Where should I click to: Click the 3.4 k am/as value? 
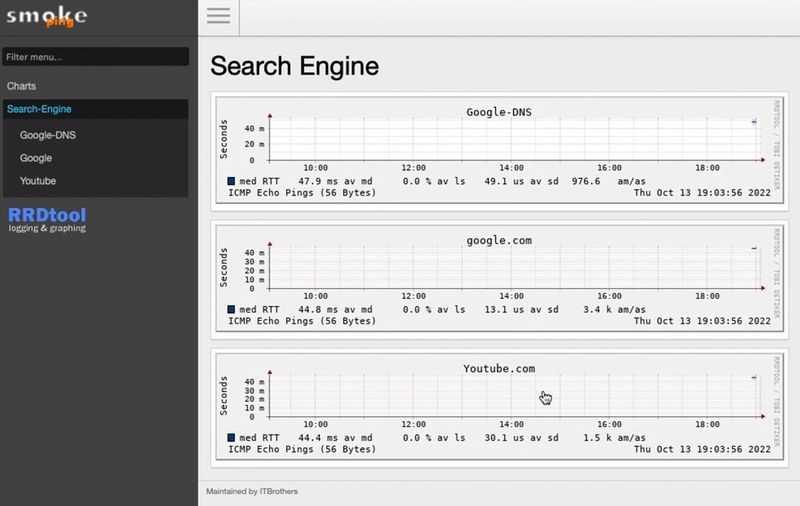tap(597, 309)
